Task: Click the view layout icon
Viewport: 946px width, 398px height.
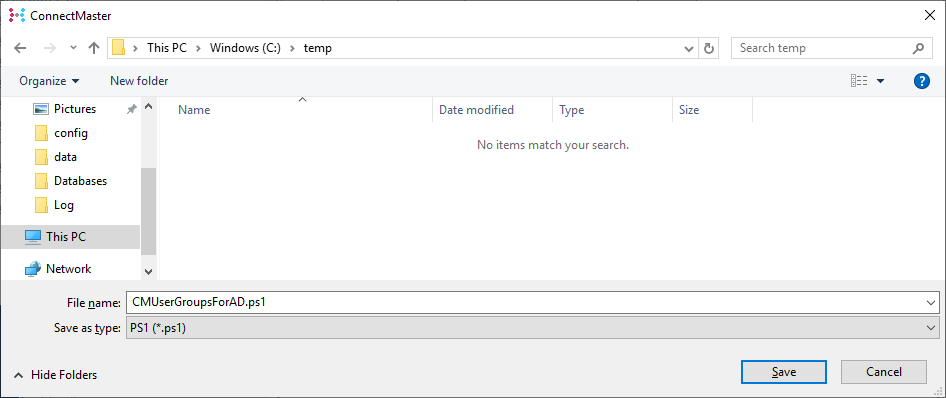Action: [859, 81]
